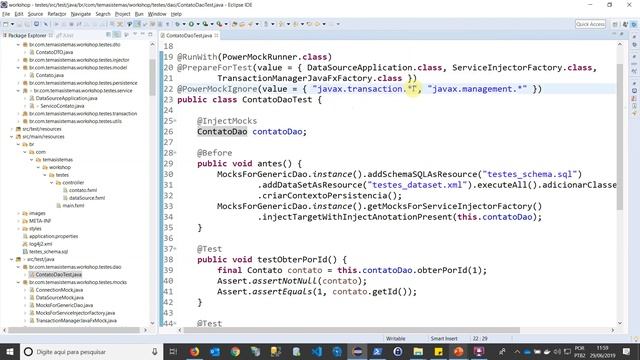Select ContatoDaoTest.java in the tree
Screen dimensions: 640x360
point(58,275)
